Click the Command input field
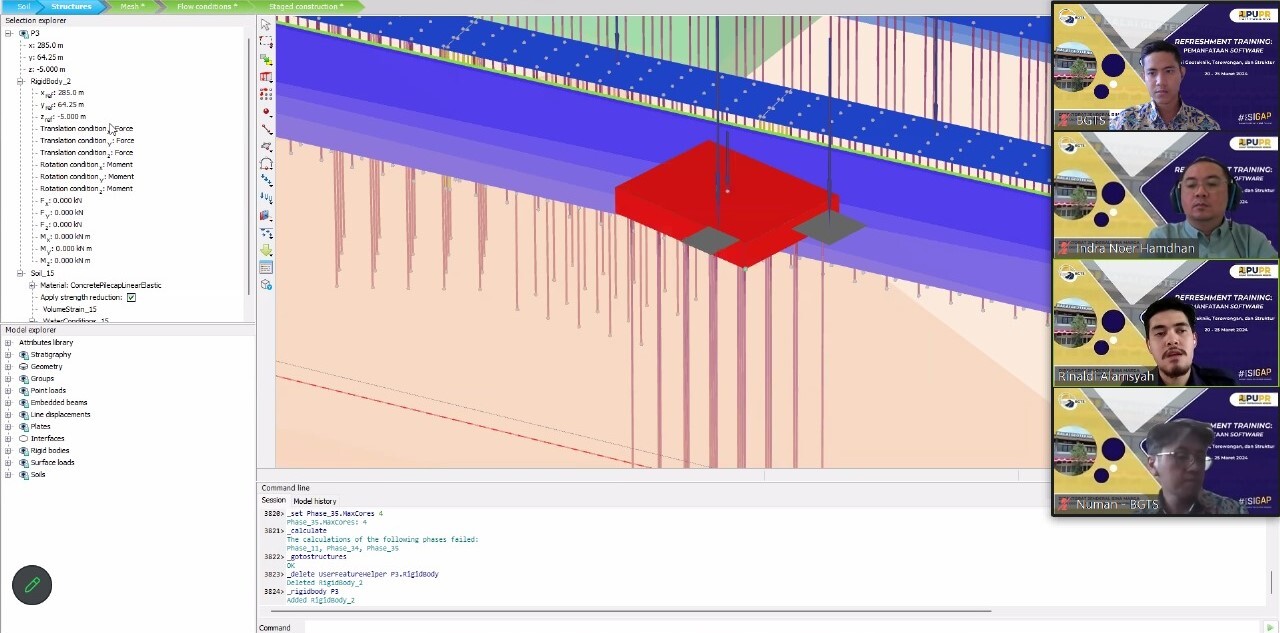Image resolution: width=1280 pixels, height=633 pixels. point(780,627)
